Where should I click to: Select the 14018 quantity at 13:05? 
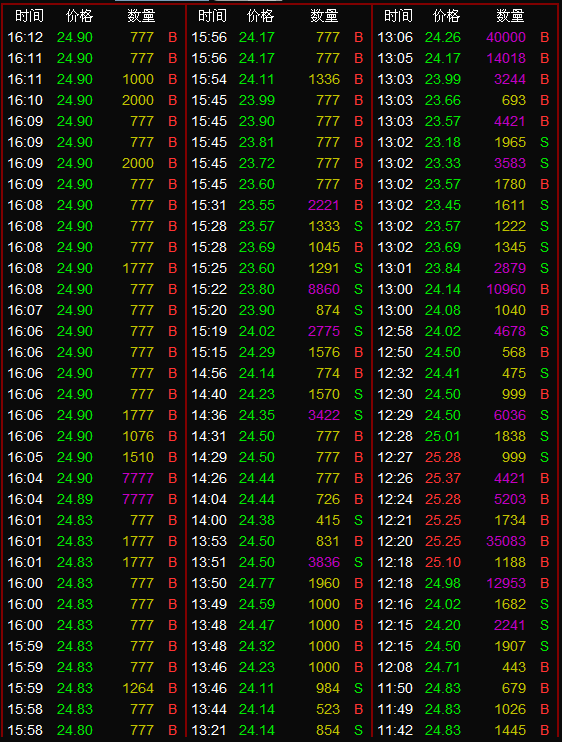click(506, 58)
